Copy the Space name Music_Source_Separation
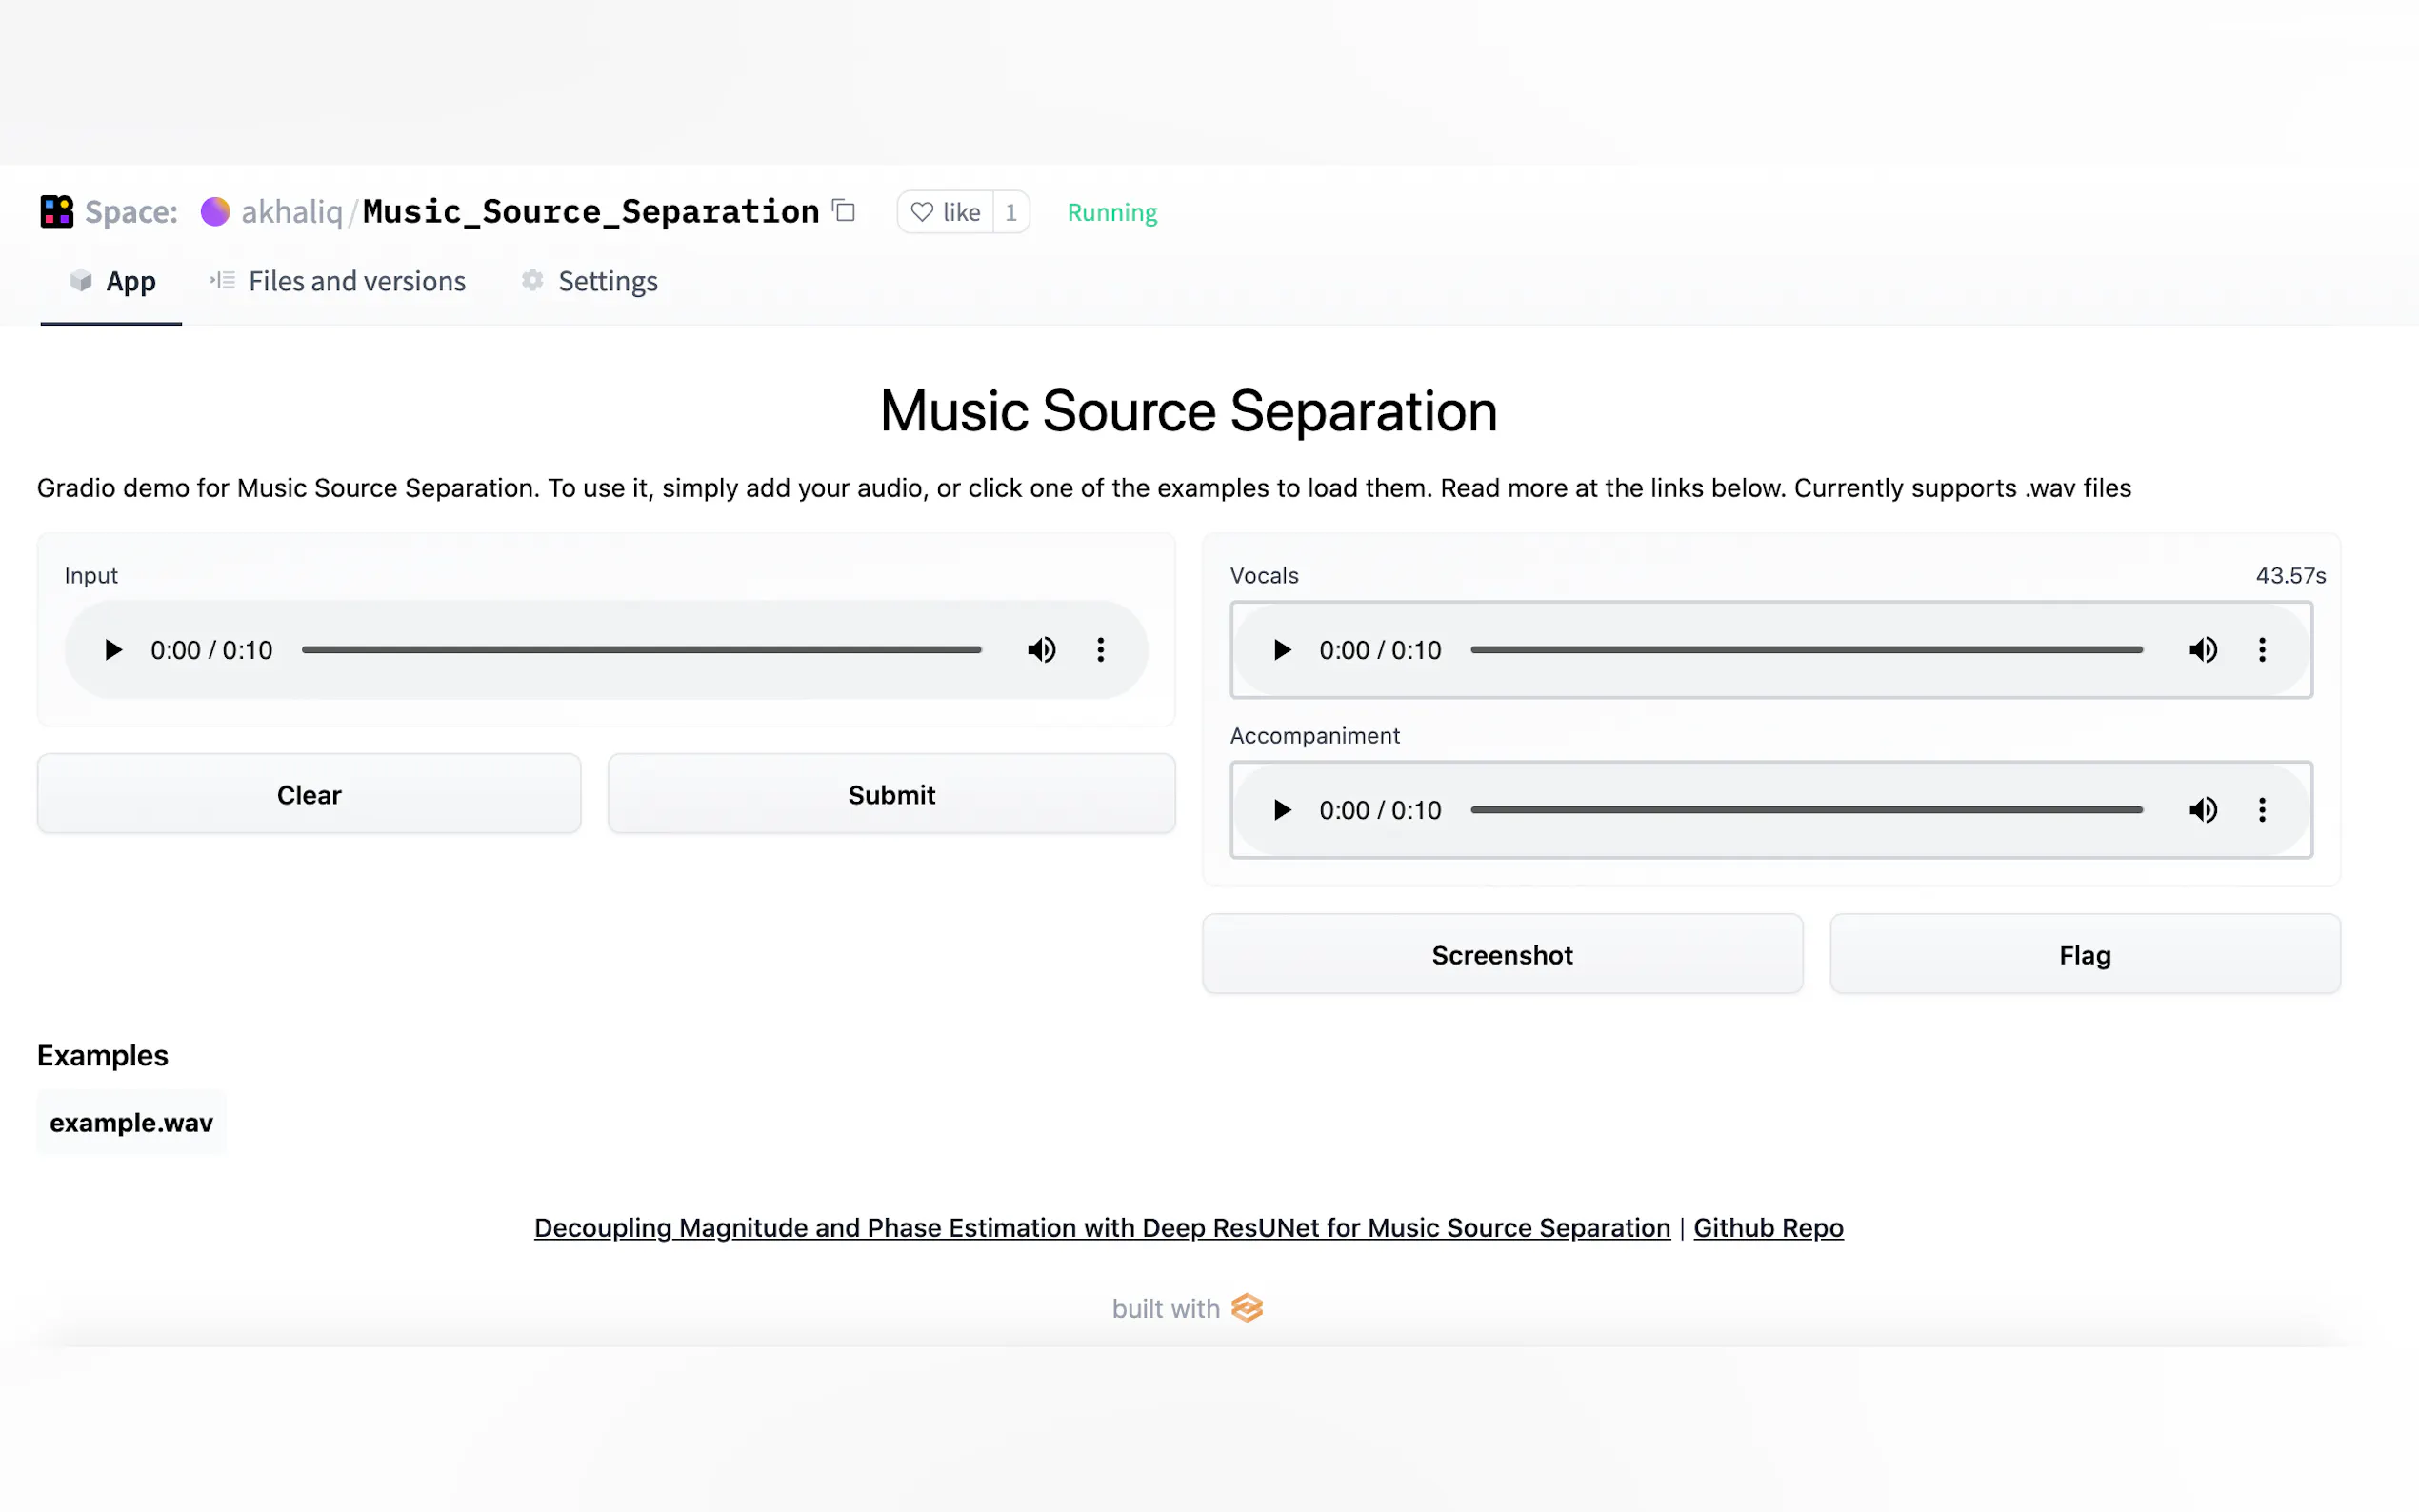This screenshot has height=1512, width=2419. tap(843, 211)
